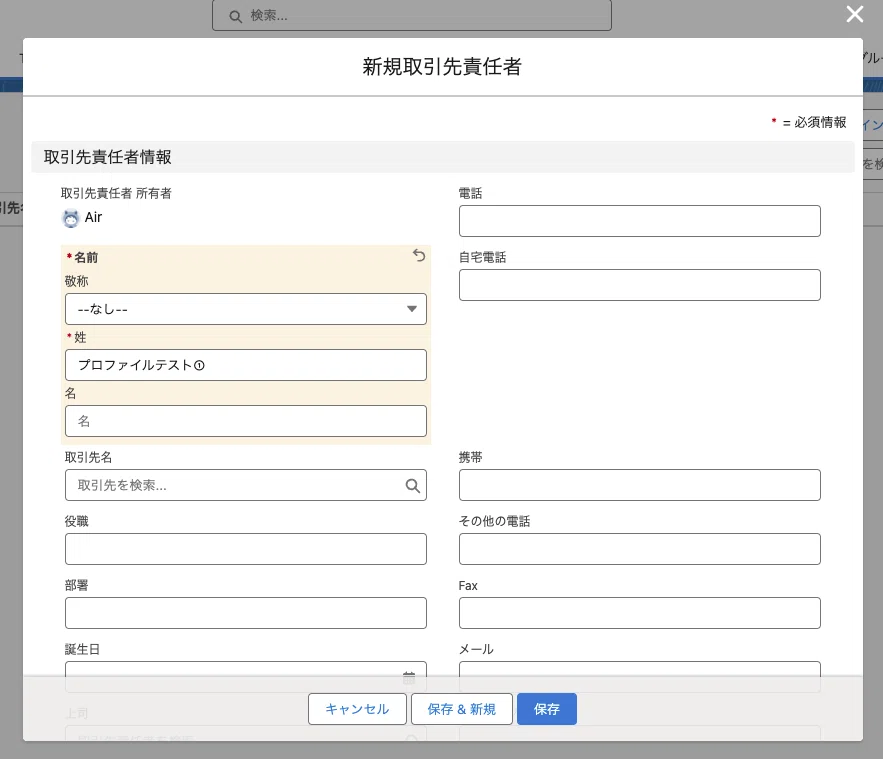Click the search icon in global search
The width and height of the screenshot is (883, 759).
point(235,16)
